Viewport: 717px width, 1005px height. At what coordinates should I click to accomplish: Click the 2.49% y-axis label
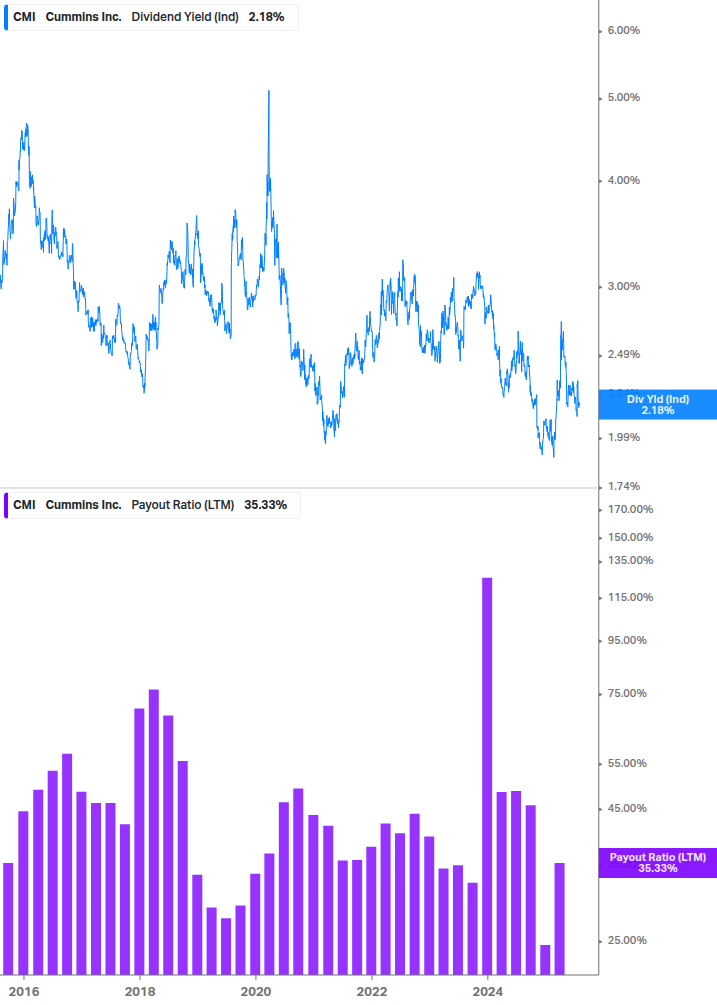(x=623, y=354)
